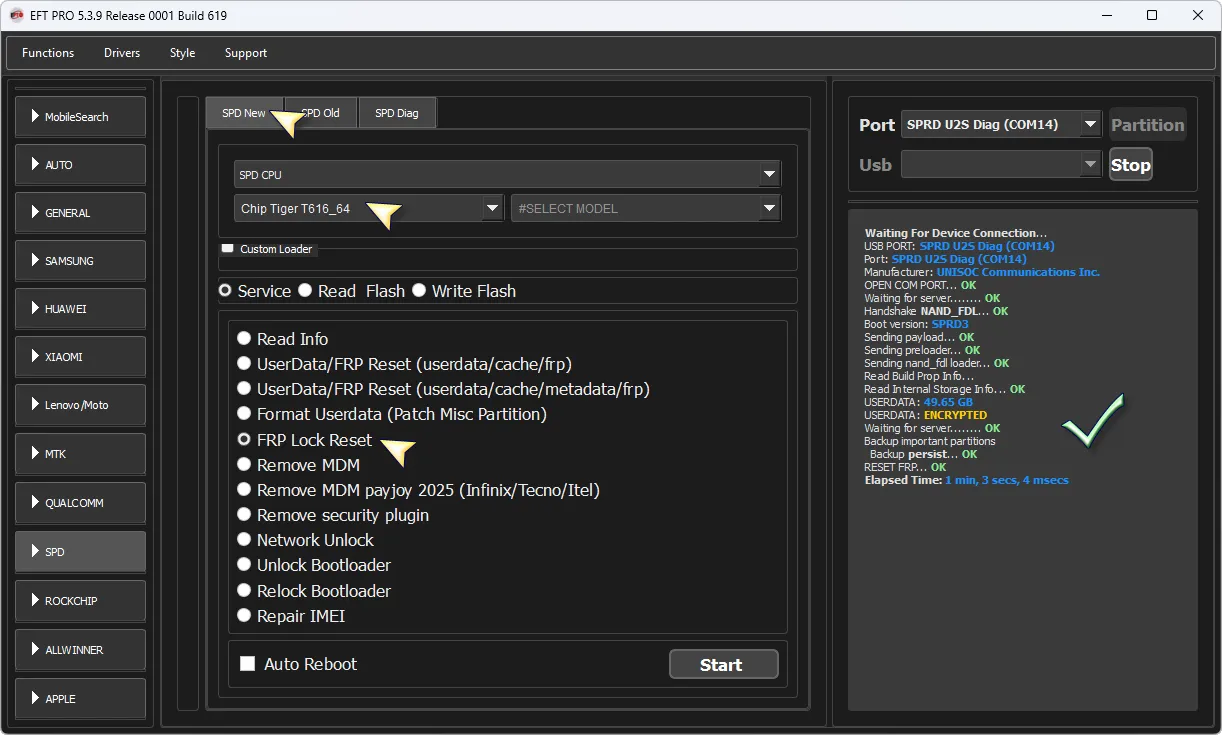The width and height of the screenshot is (1222, 735).
Task: Click the EFT PRO app icon in title bar
Action: point(16,15)
